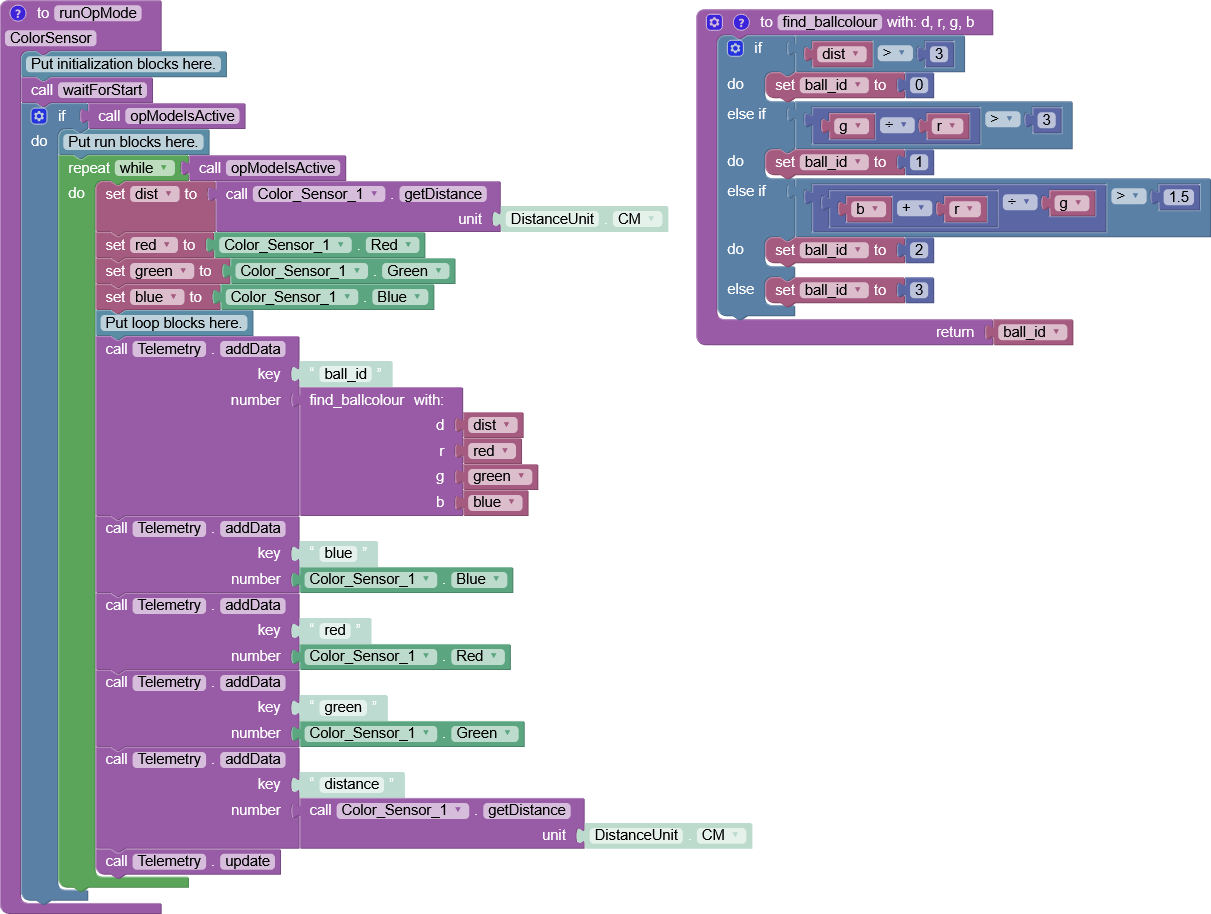1211x914 pixels.
Task: Edit the number 0 in set ball_id block
Action: coord(919,85)
